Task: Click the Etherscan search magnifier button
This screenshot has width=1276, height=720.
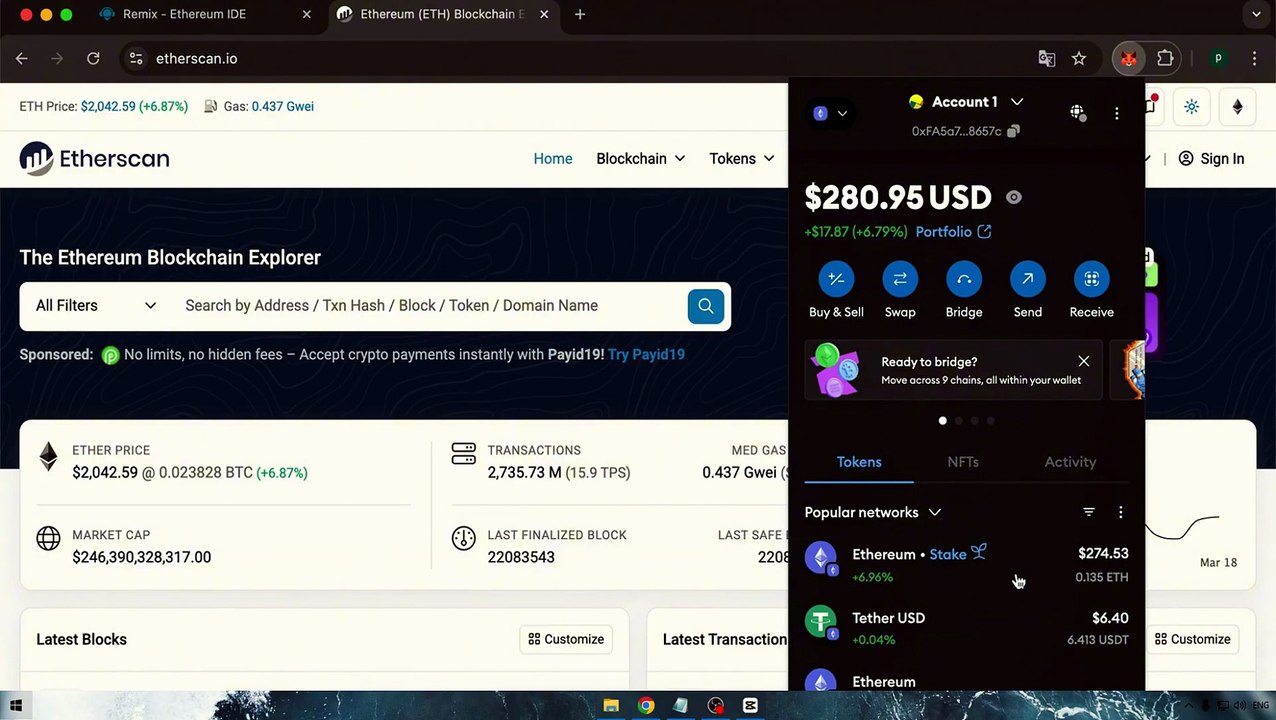Action: (x=706, y=306)
